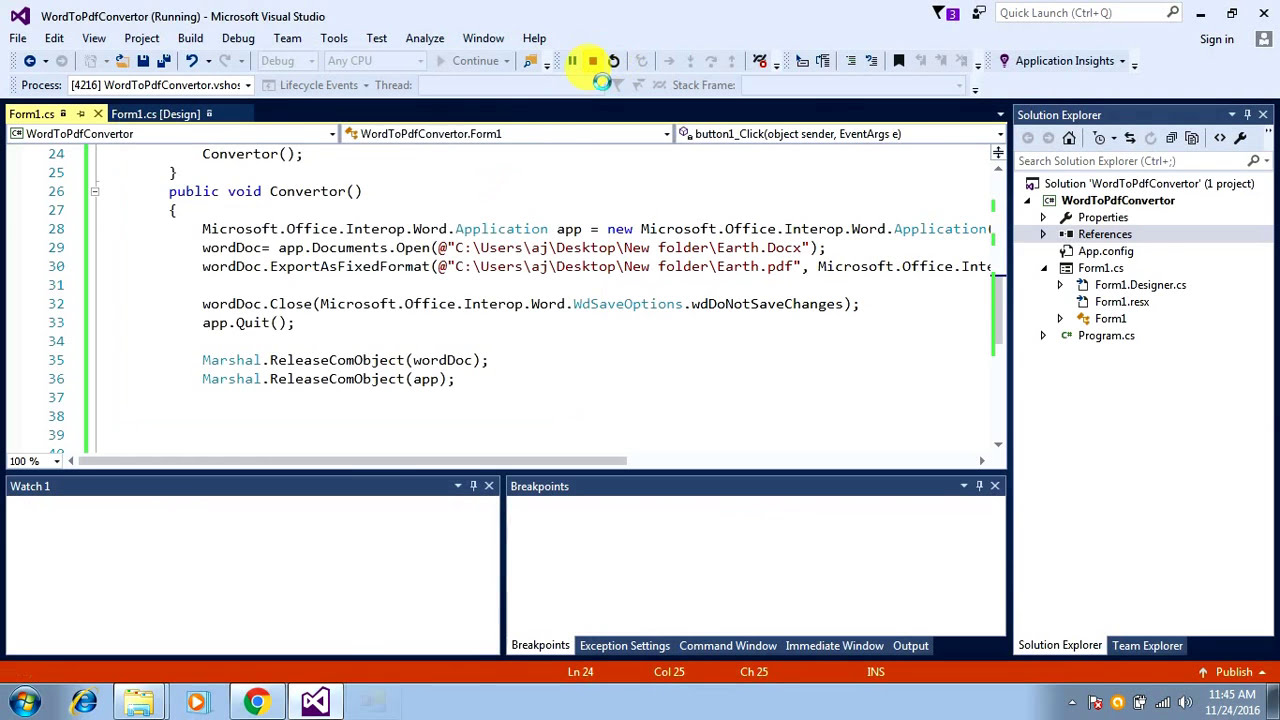Select Form1.resx in Solution Explorer
This screenshot has width=1280, height=720.
(x=1121, y=302)
